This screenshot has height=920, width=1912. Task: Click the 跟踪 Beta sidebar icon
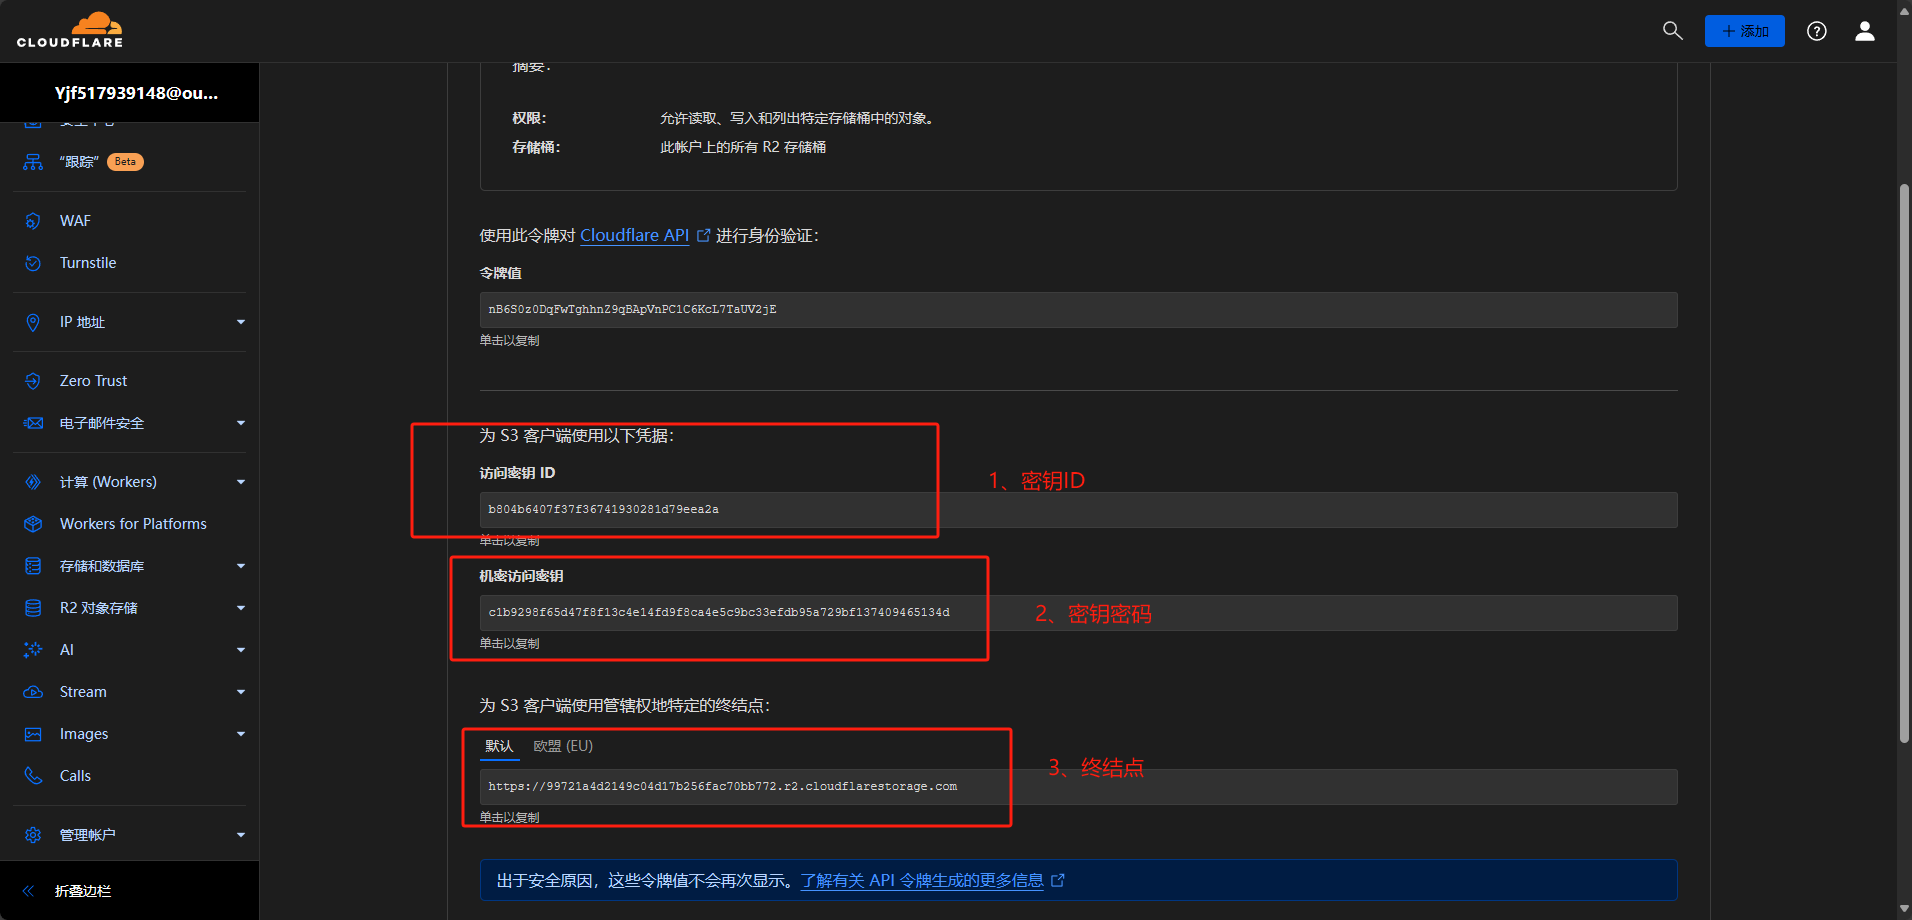(33, 162)
